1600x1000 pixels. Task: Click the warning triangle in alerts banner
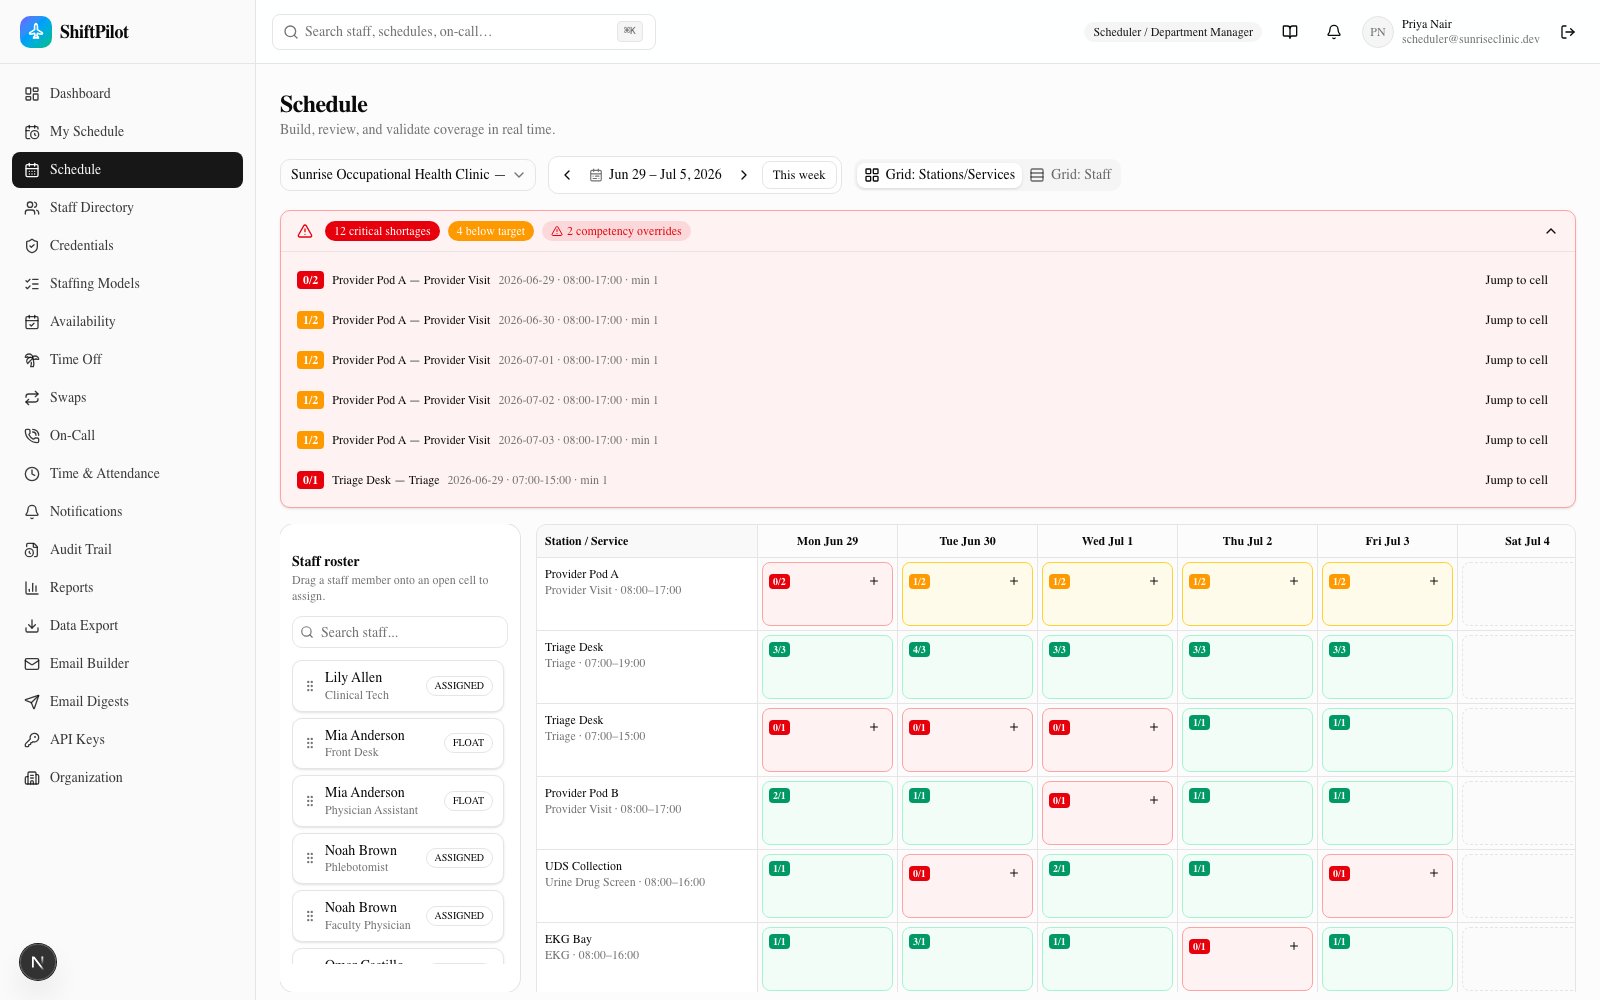tap(305, 231)
